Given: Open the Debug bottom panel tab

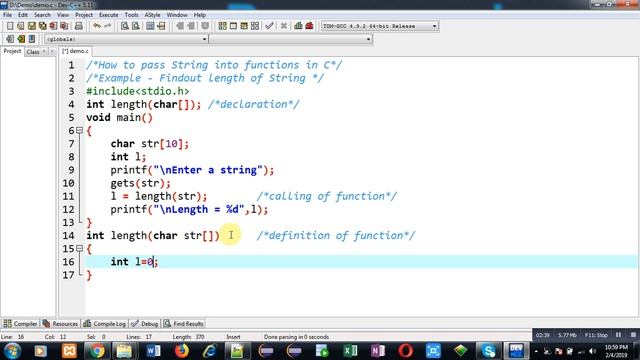Looking at the screenshot, I should coord(144,324).
